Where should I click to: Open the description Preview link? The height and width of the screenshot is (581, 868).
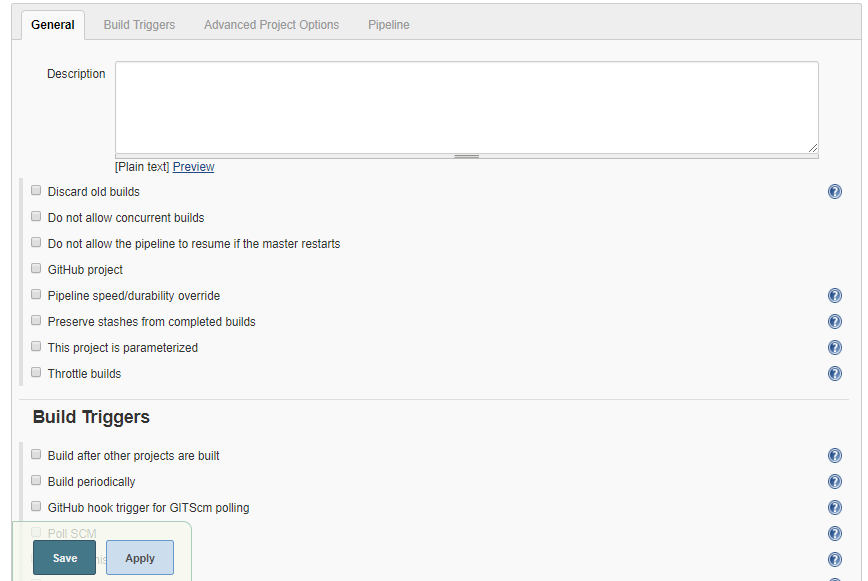coord(193,166)
